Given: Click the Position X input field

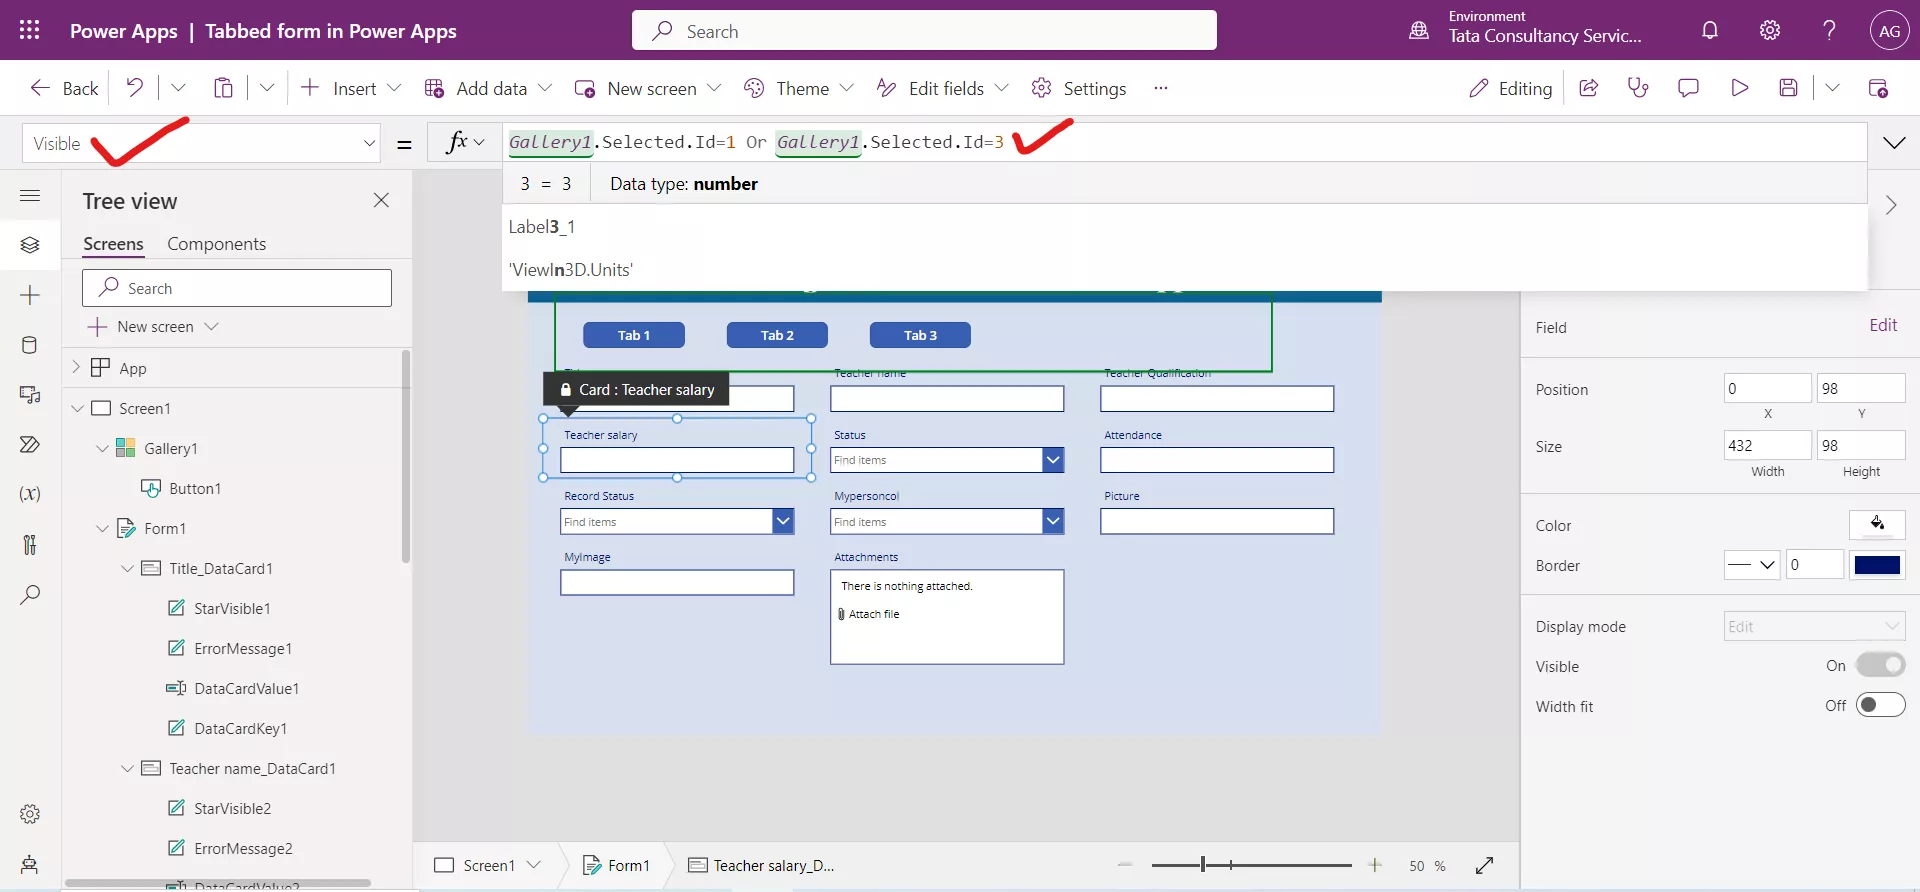Looking at the screenshot, I should pos(1767,388).
